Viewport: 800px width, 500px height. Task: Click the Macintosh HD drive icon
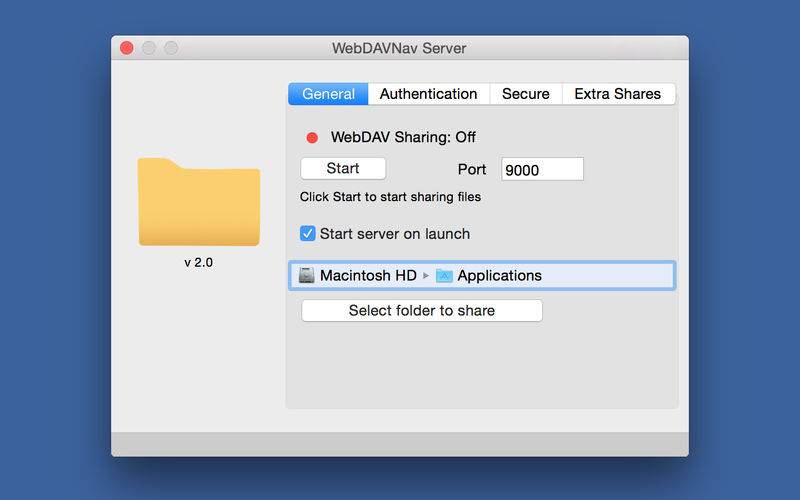306,276
